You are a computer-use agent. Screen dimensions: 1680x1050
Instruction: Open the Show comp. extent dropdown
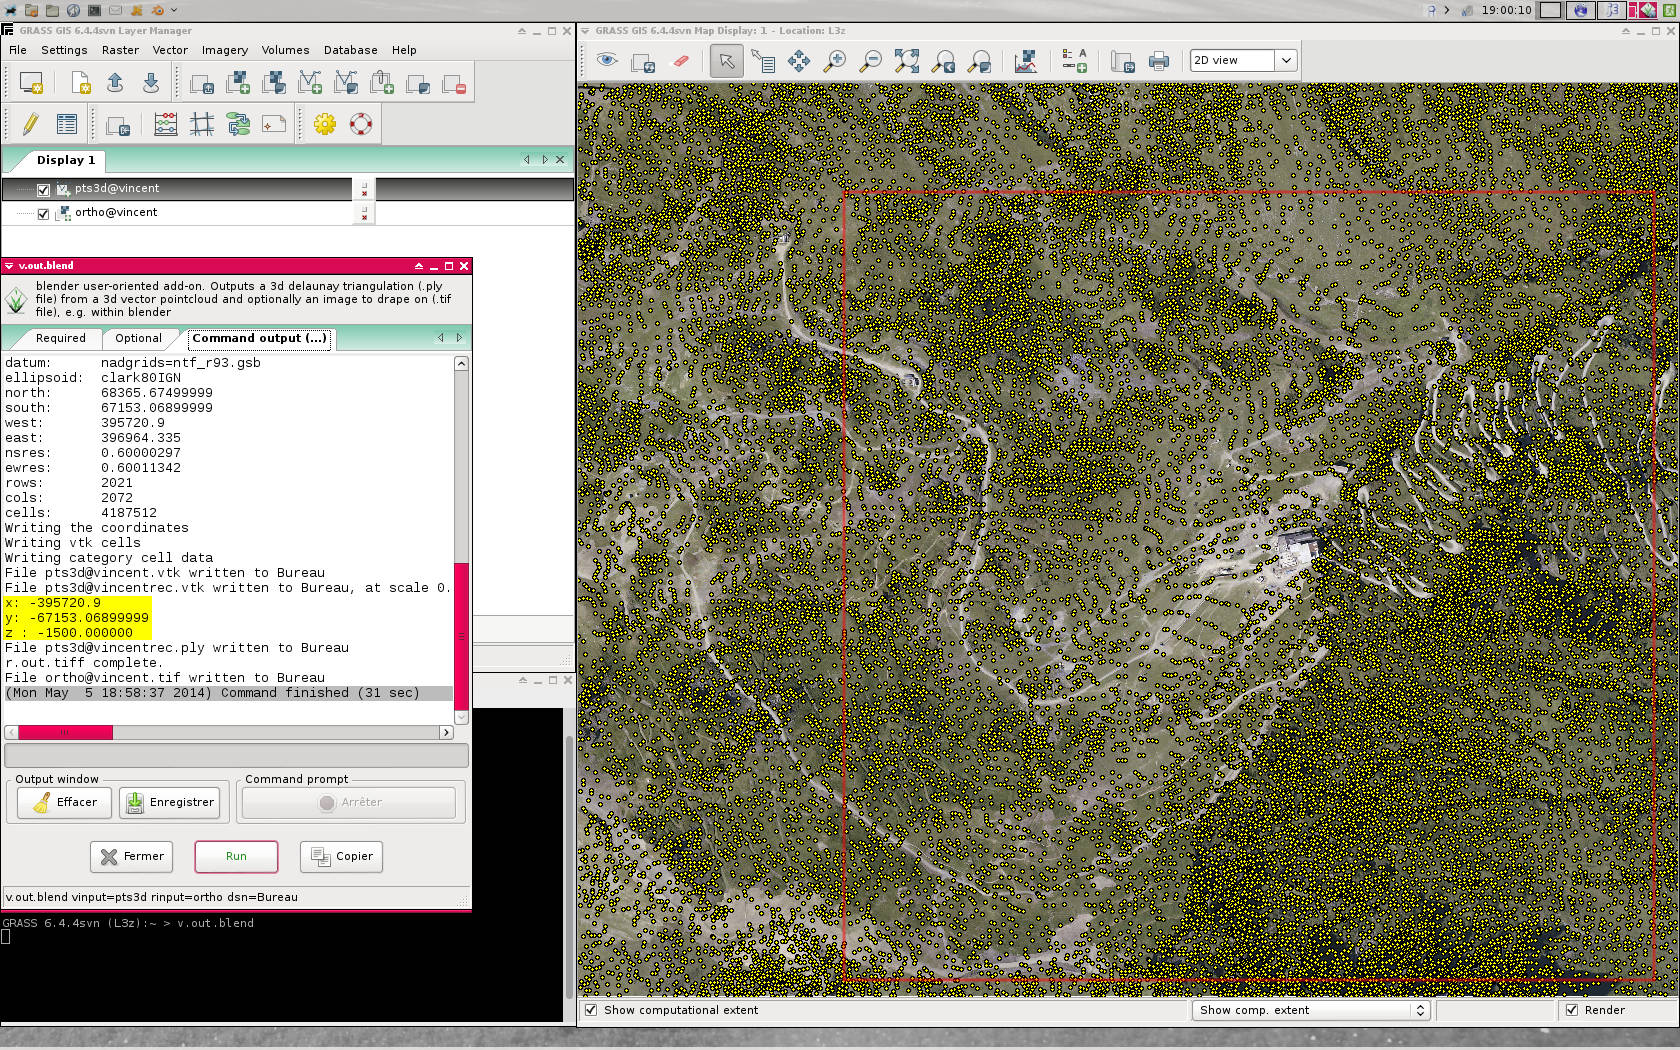click(1312, 1010)
